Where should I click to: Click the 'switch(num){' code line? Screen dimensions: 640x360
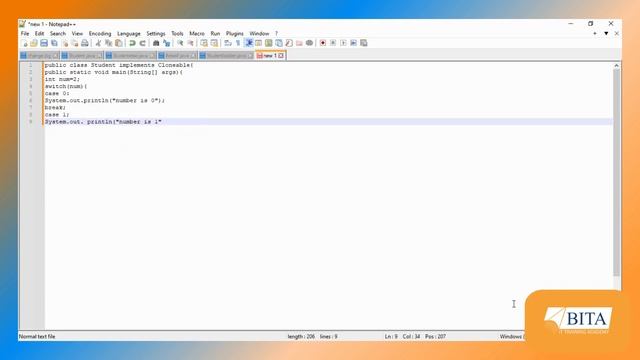tap(66, 86)
